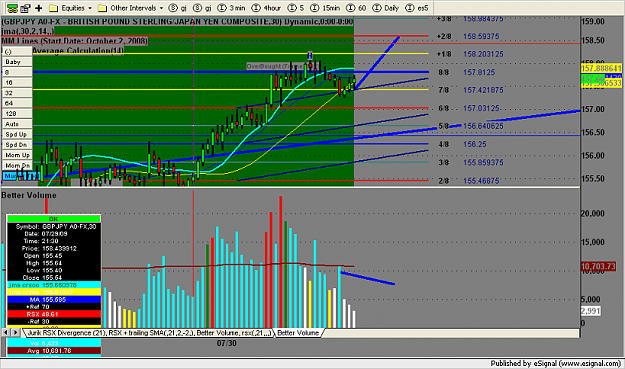Click the Auto frame button

tap(17, 124)
